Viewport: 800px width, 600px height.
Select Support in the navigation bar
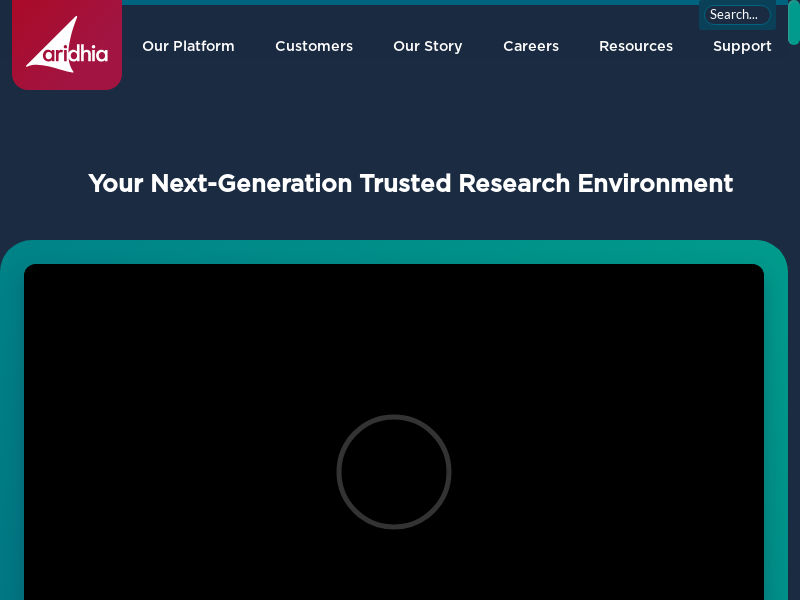tap(741, 46)
